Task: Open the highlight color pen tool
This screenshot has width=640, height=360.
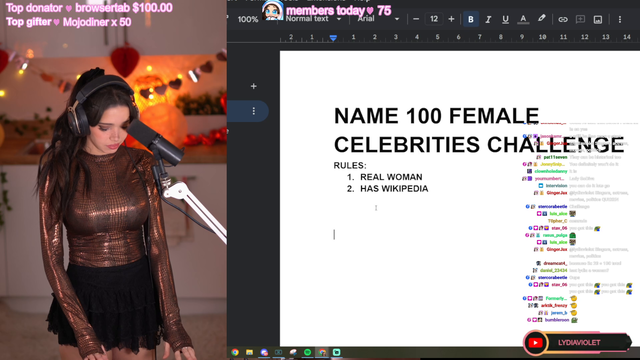Action: coord(541,19)
